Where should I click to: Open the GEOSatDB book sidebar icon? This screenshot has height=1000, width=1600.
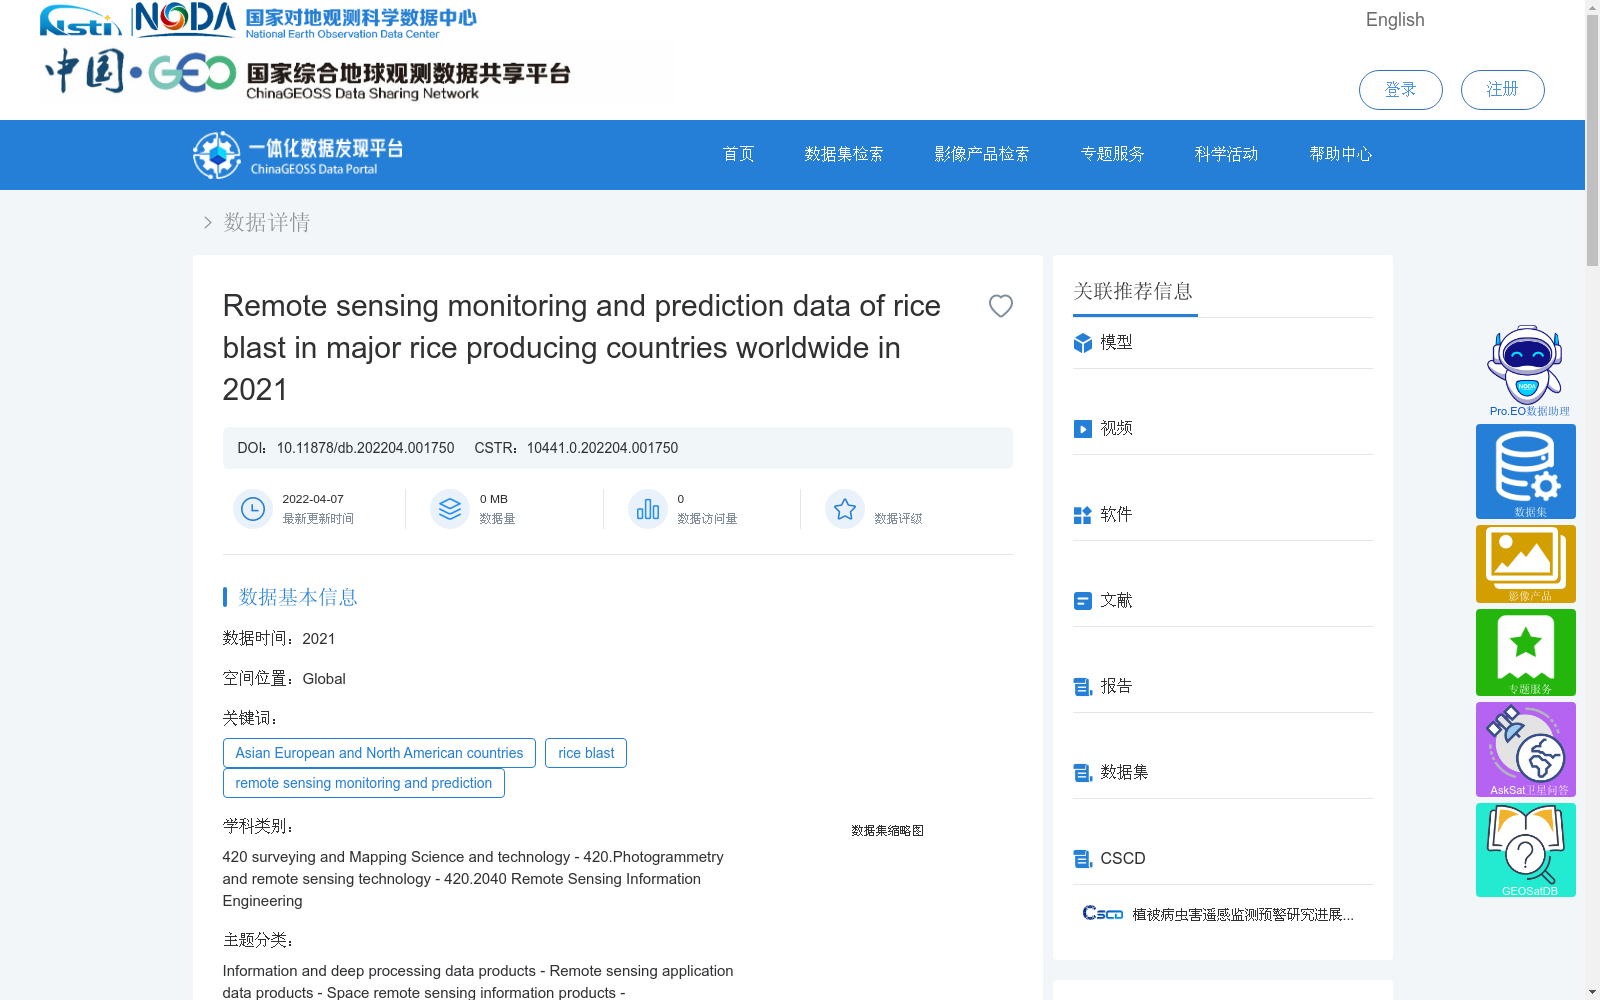1526,850
